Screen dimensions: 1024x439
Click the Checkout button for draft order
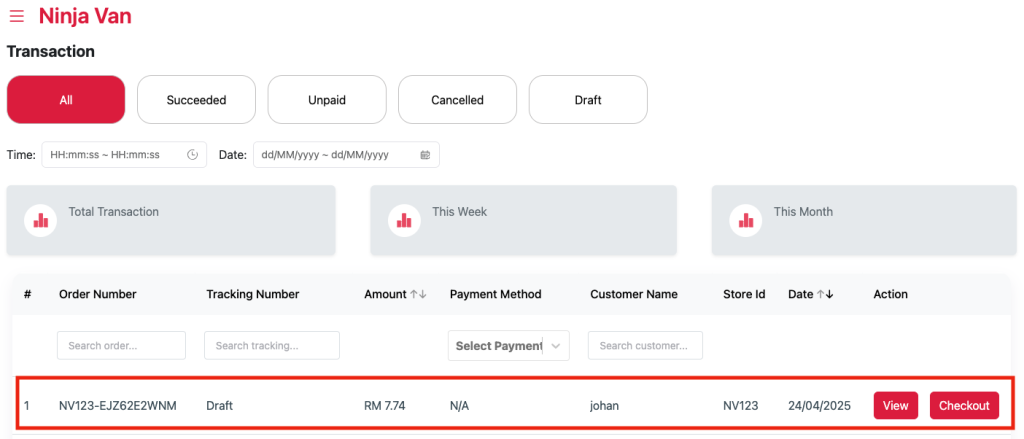coord(964,406)
